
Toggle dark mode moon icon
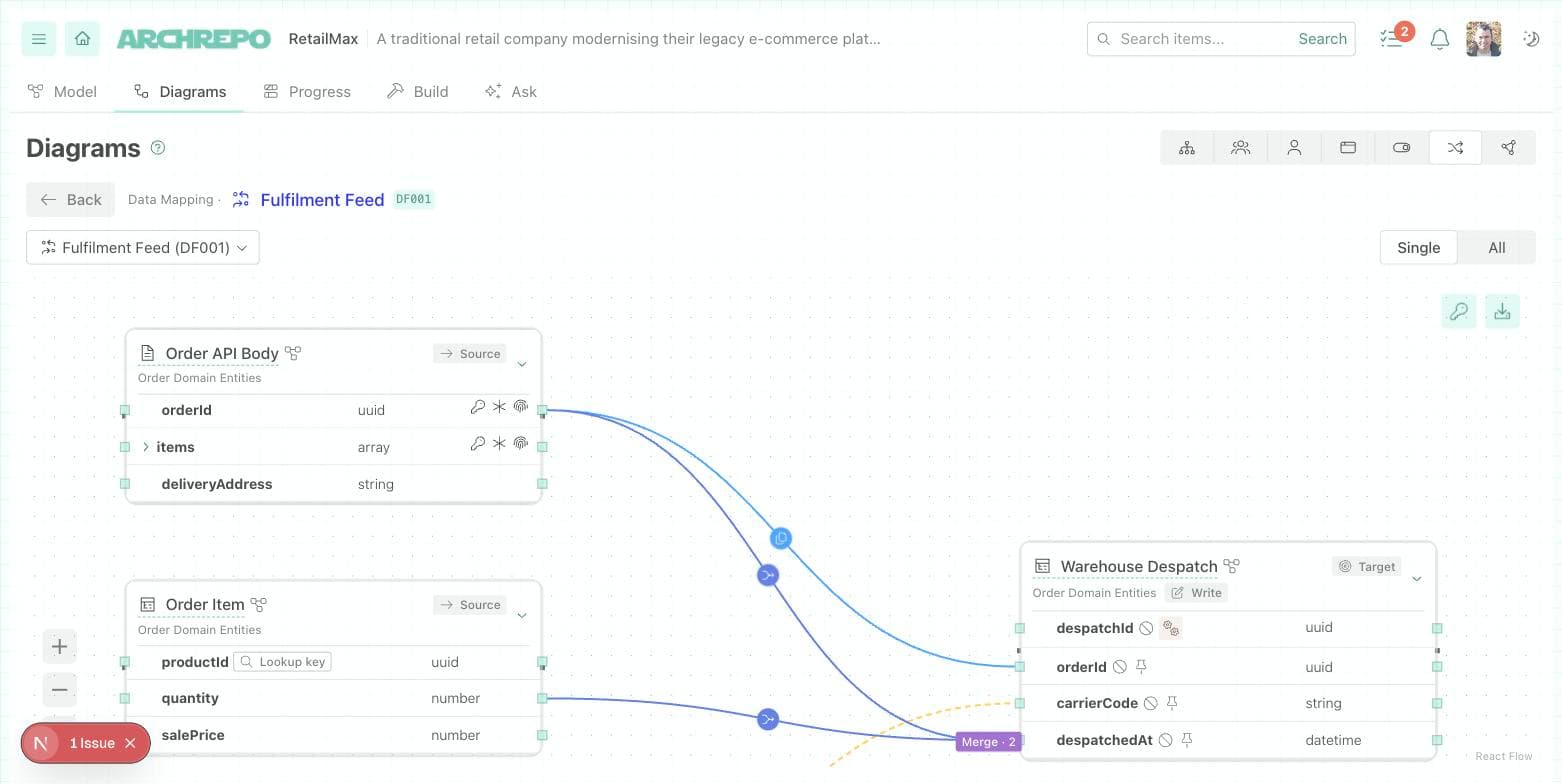pos(1531,39)
